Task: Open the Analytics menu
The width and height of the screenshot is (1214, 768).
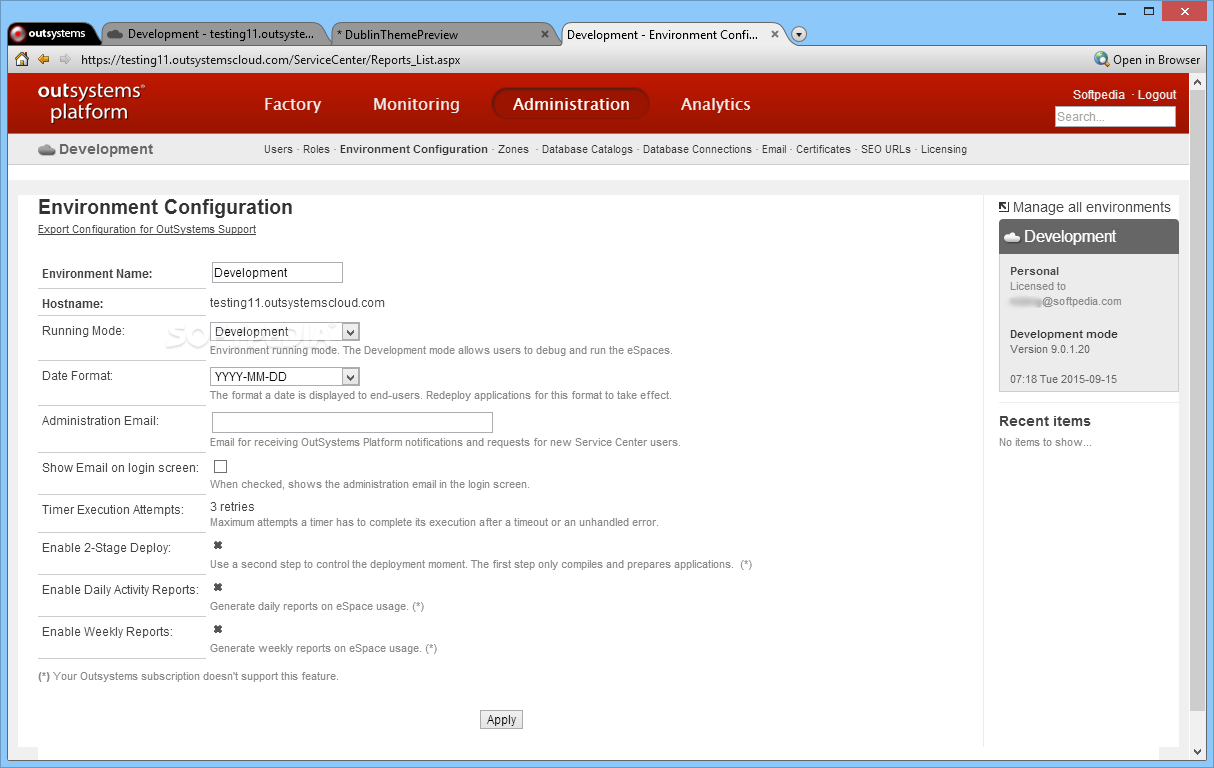Action: (x=715, y=104)
